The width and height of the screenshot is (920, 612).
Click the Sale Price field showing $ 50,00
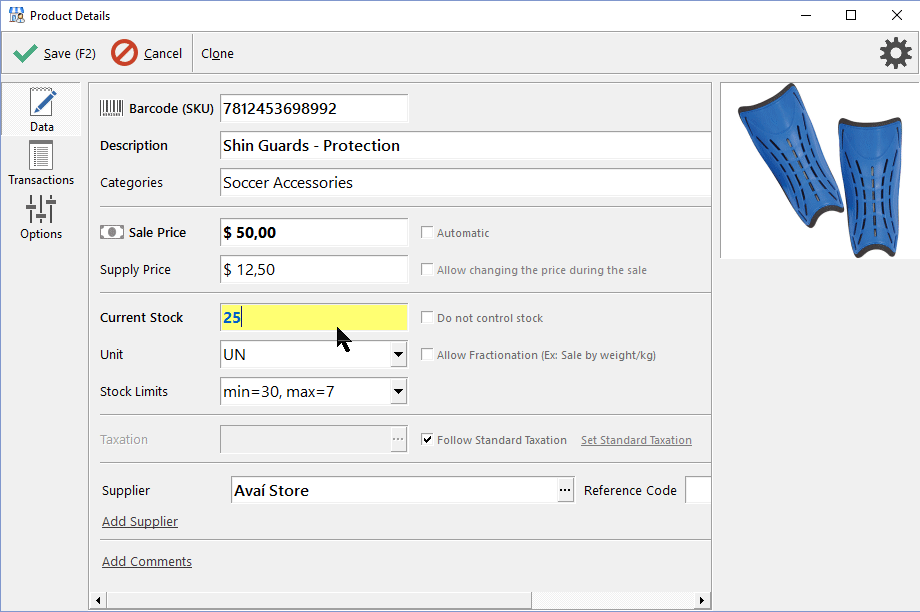(314, 232)
